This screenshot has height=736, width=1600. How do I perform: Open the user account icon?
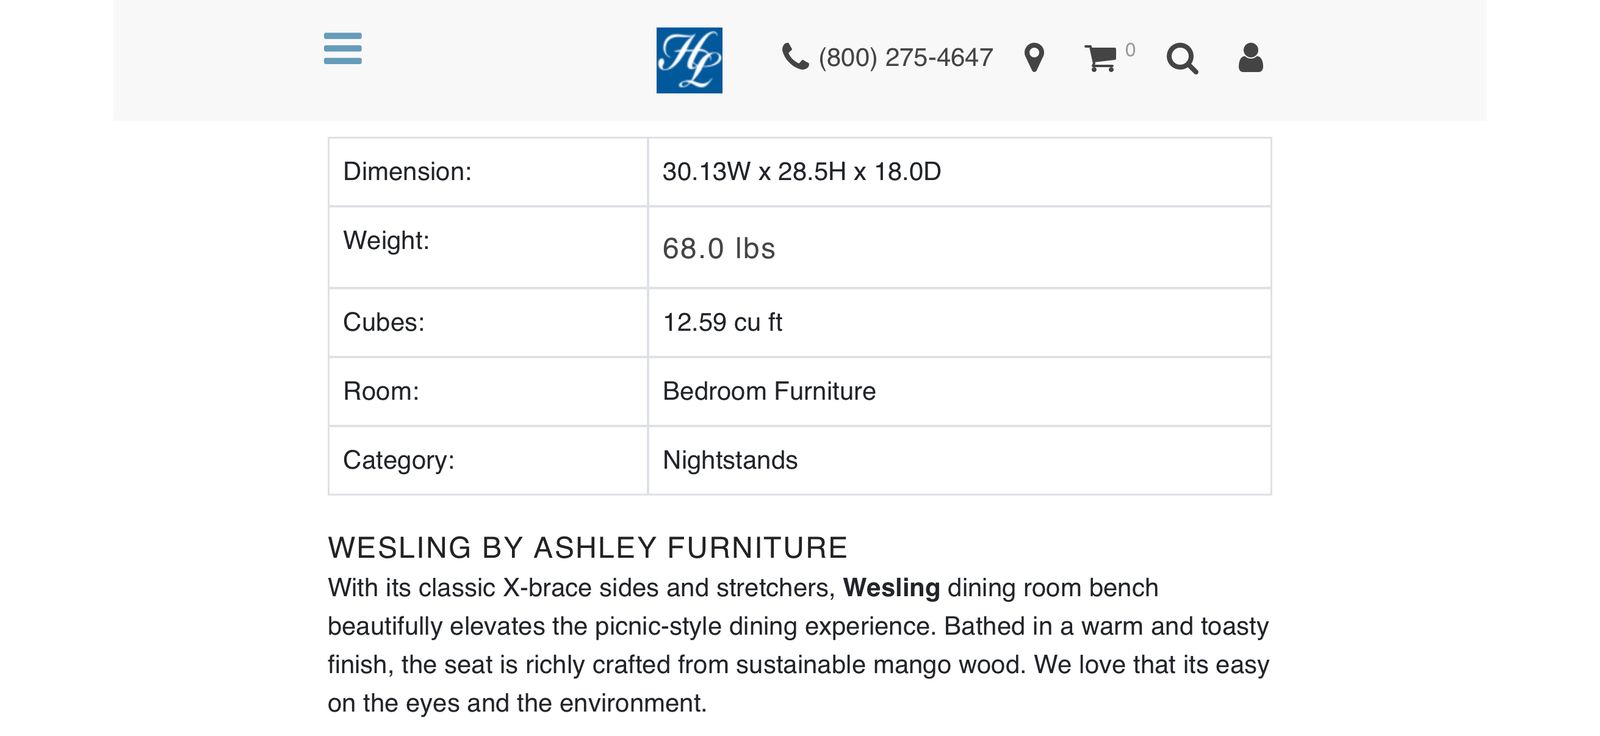click(x=1250, y=58)
